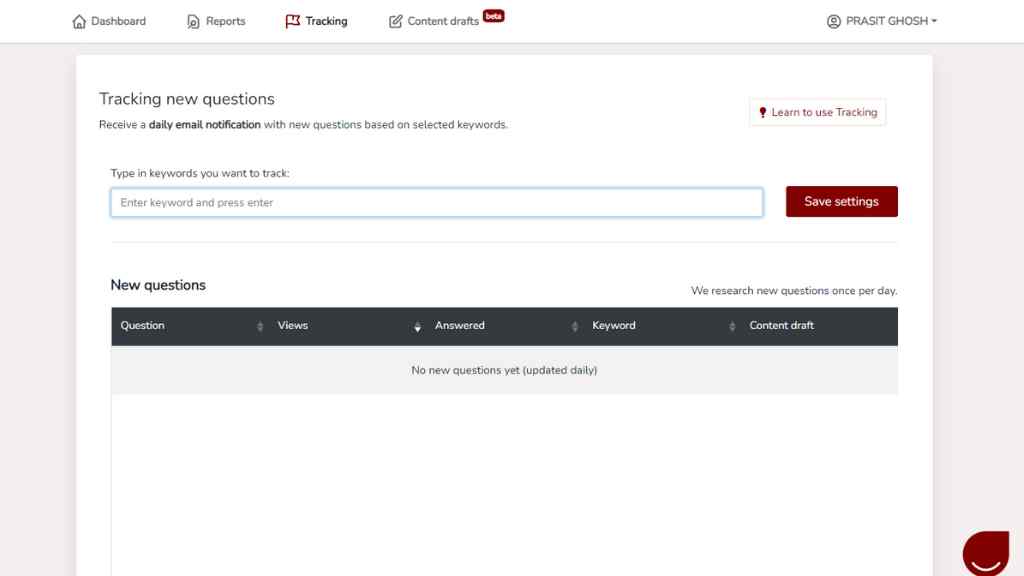Sort table by Views column arrows

(x=417, y=326)
